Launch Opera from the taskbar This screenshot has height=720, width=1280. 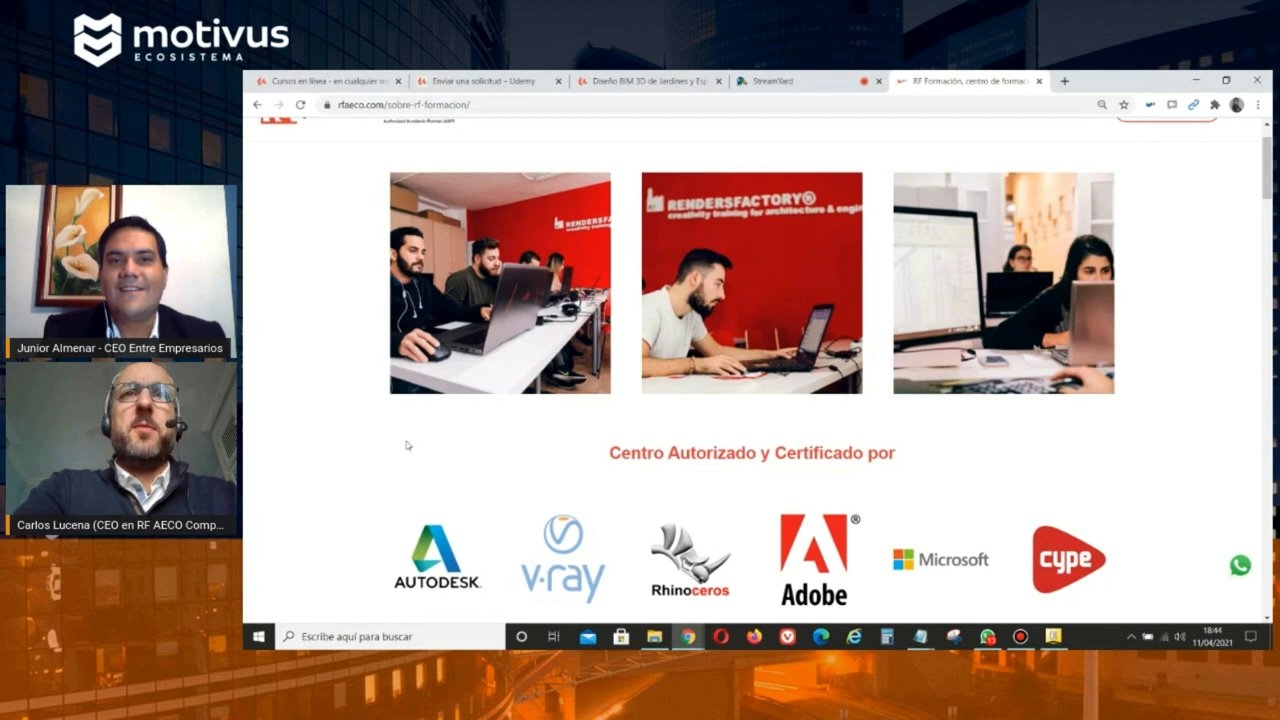coord(721,637)
